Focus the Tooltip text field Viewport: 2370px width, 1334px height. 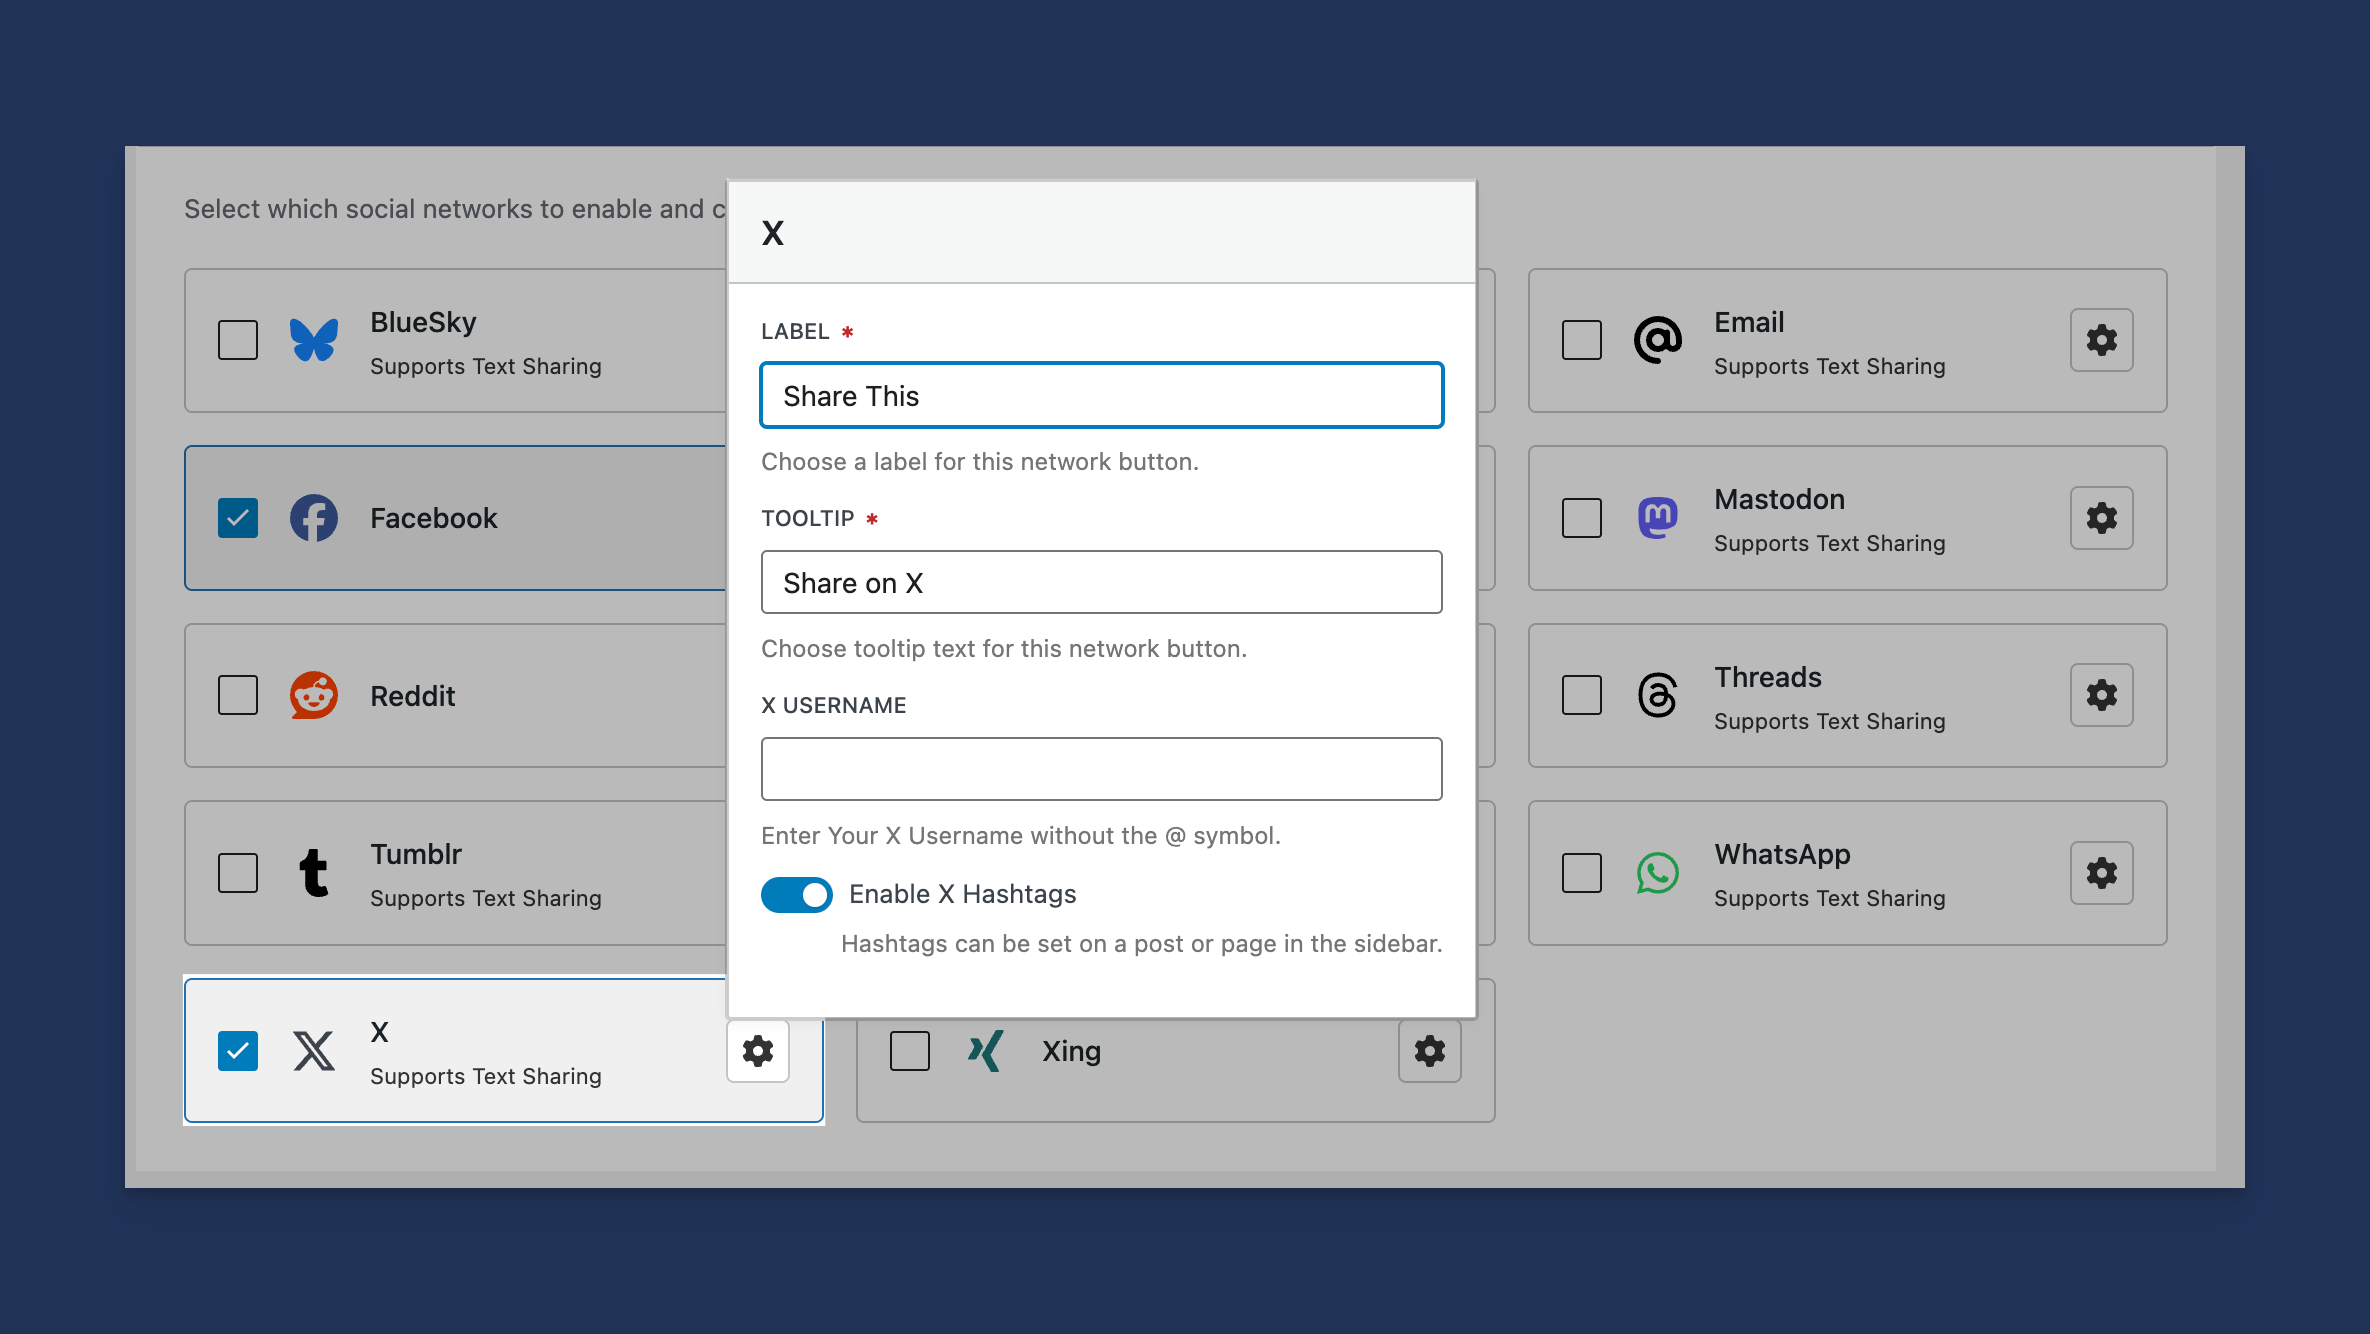(1101, 583)
